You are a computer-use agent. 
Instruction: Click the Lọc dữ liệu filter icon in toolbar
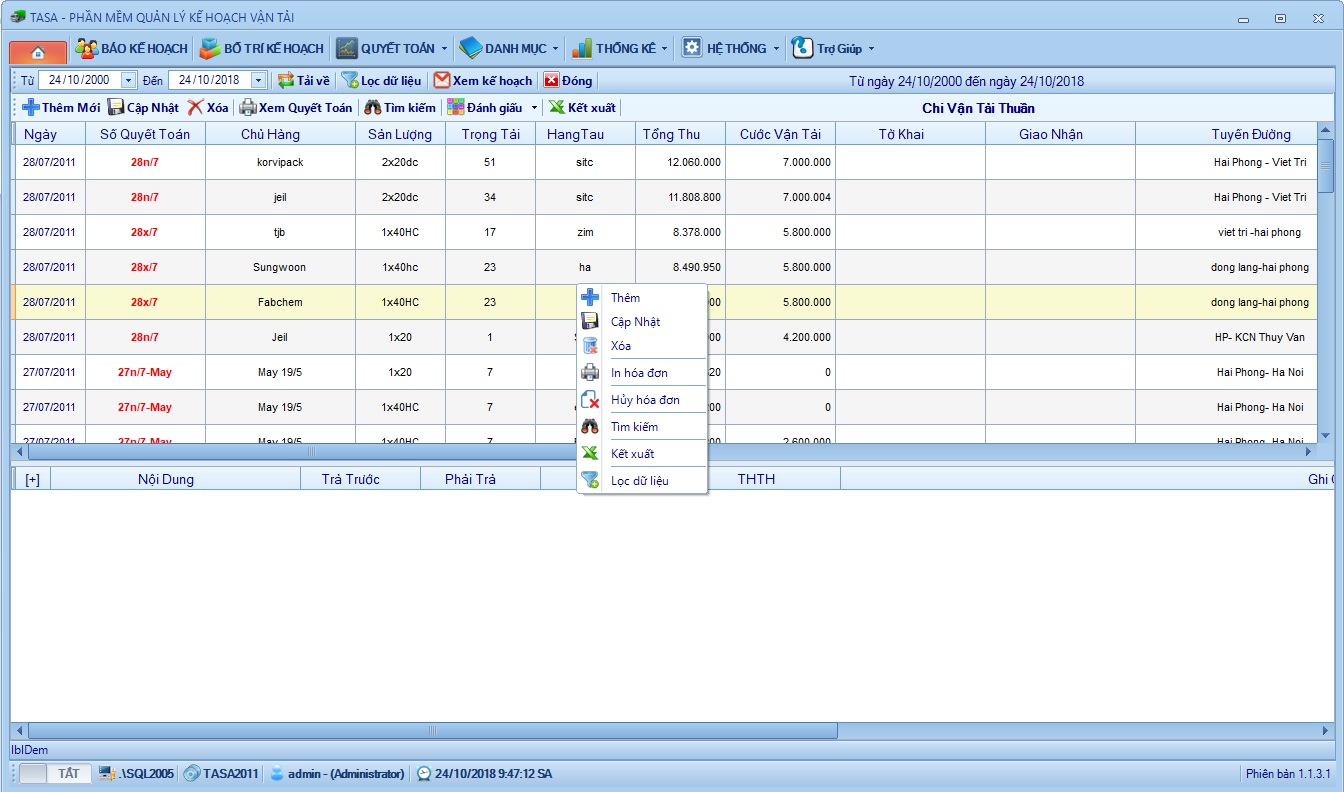(x=349, y=81)
